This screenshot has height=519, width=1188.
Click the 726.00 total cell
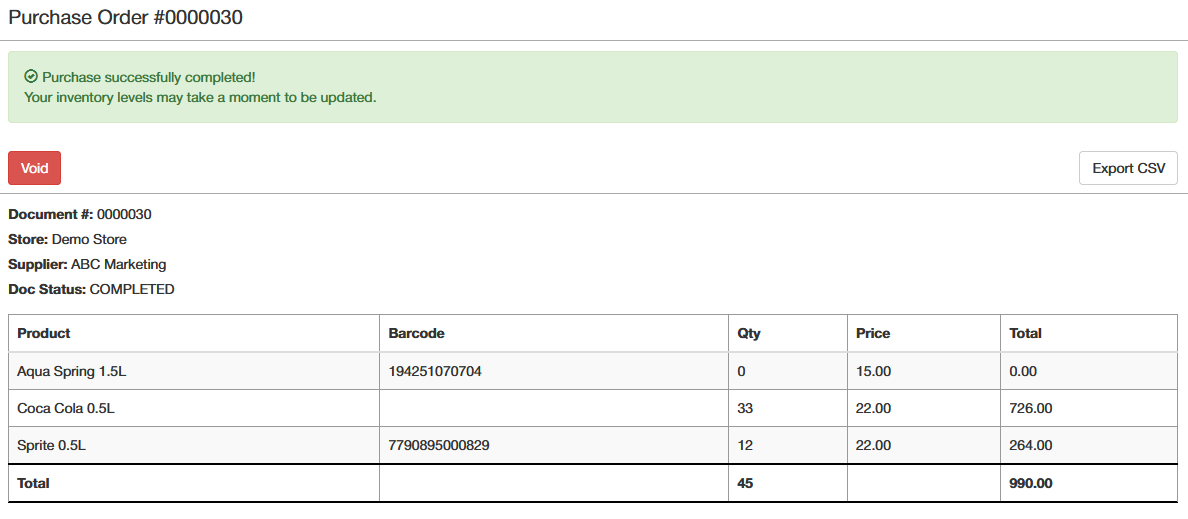click(1089, 408)
